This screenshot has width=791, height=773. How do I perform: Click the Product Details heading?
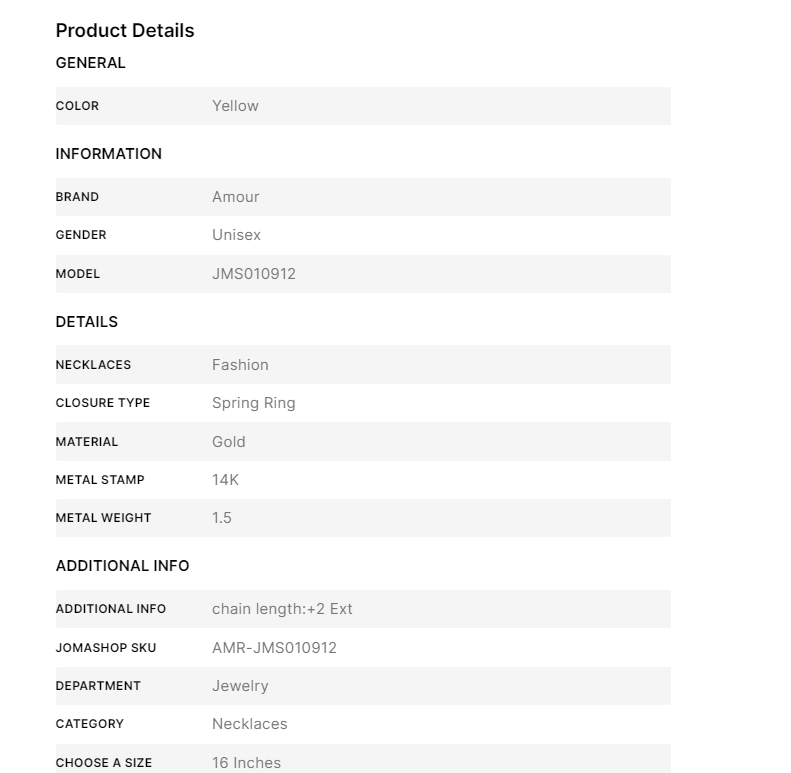pos(125,30)
